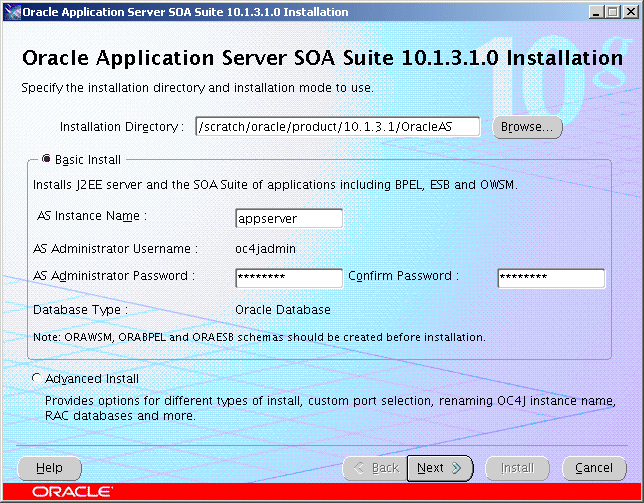Maximize the installer window
The width and height of the screenshot is (644, 503).
click(613, 12)
